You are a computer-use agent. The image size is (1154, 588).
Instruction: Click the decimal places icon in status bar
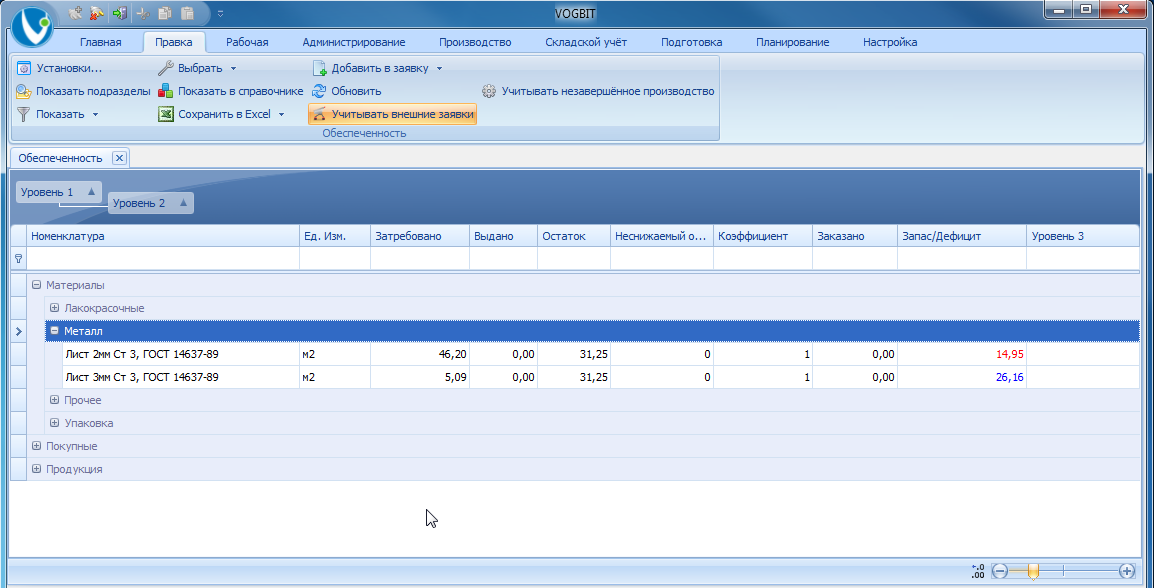tap(978, 570)
